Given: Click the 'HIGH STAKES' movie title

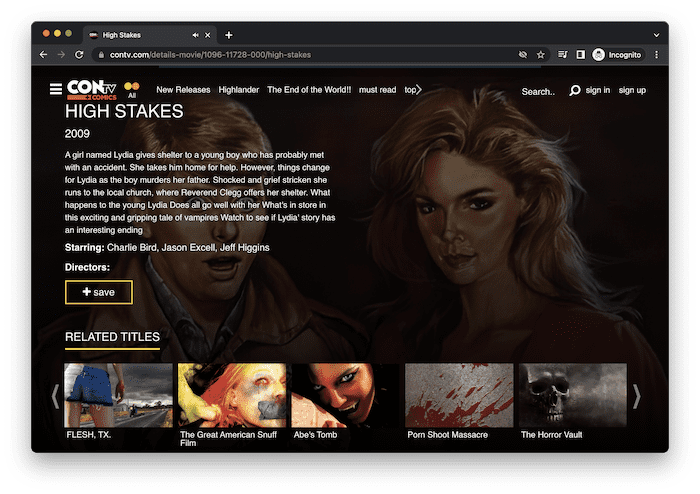Looking at the screenshot, I should 124,111.
